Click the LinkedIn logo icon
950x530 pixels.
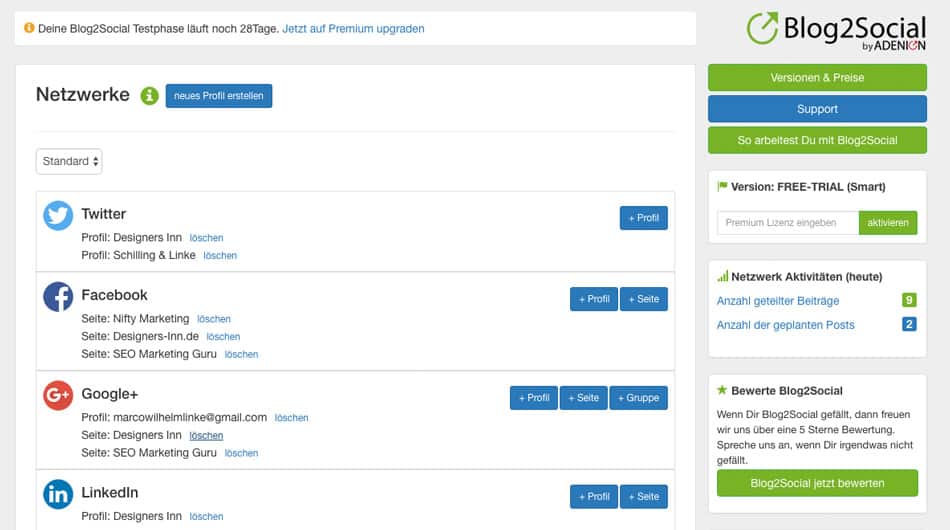(x=58, y=494)
